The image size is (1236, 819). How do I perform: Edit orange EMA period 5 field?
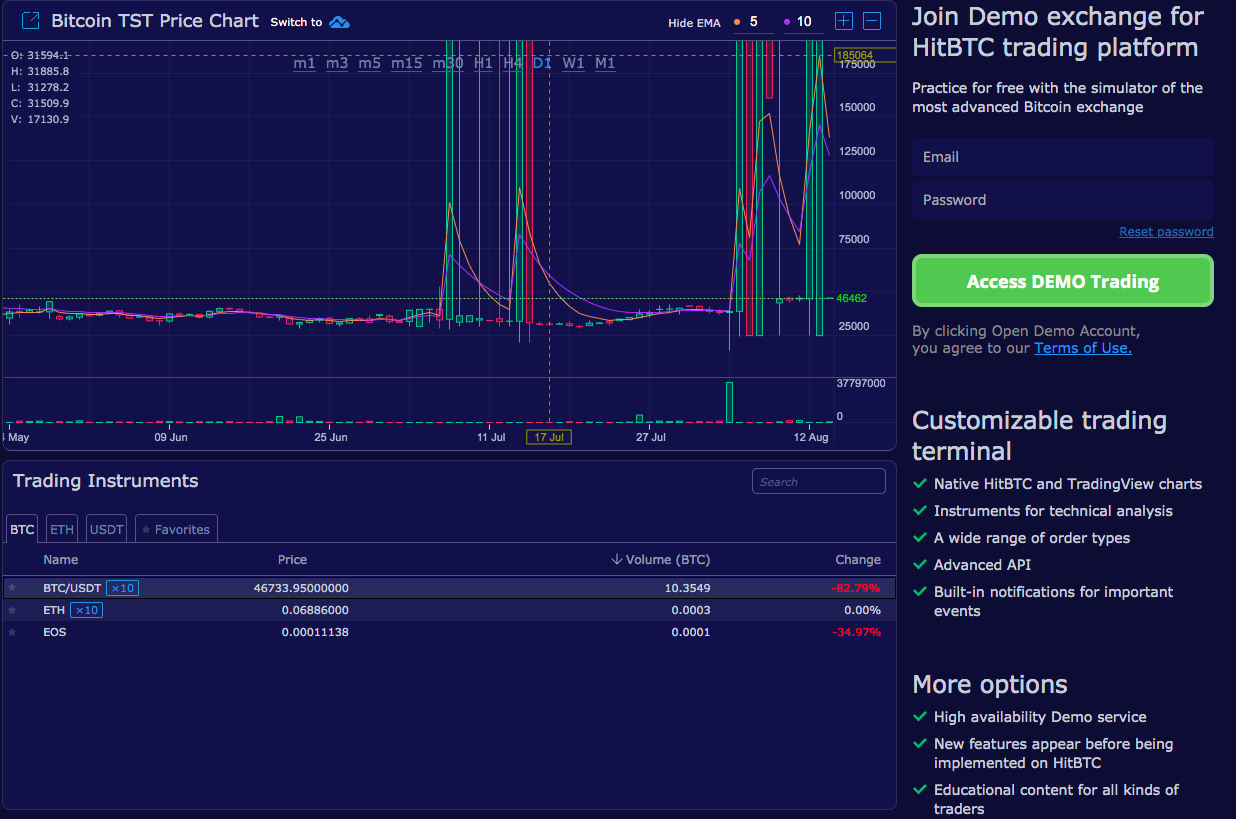[754, 21]
